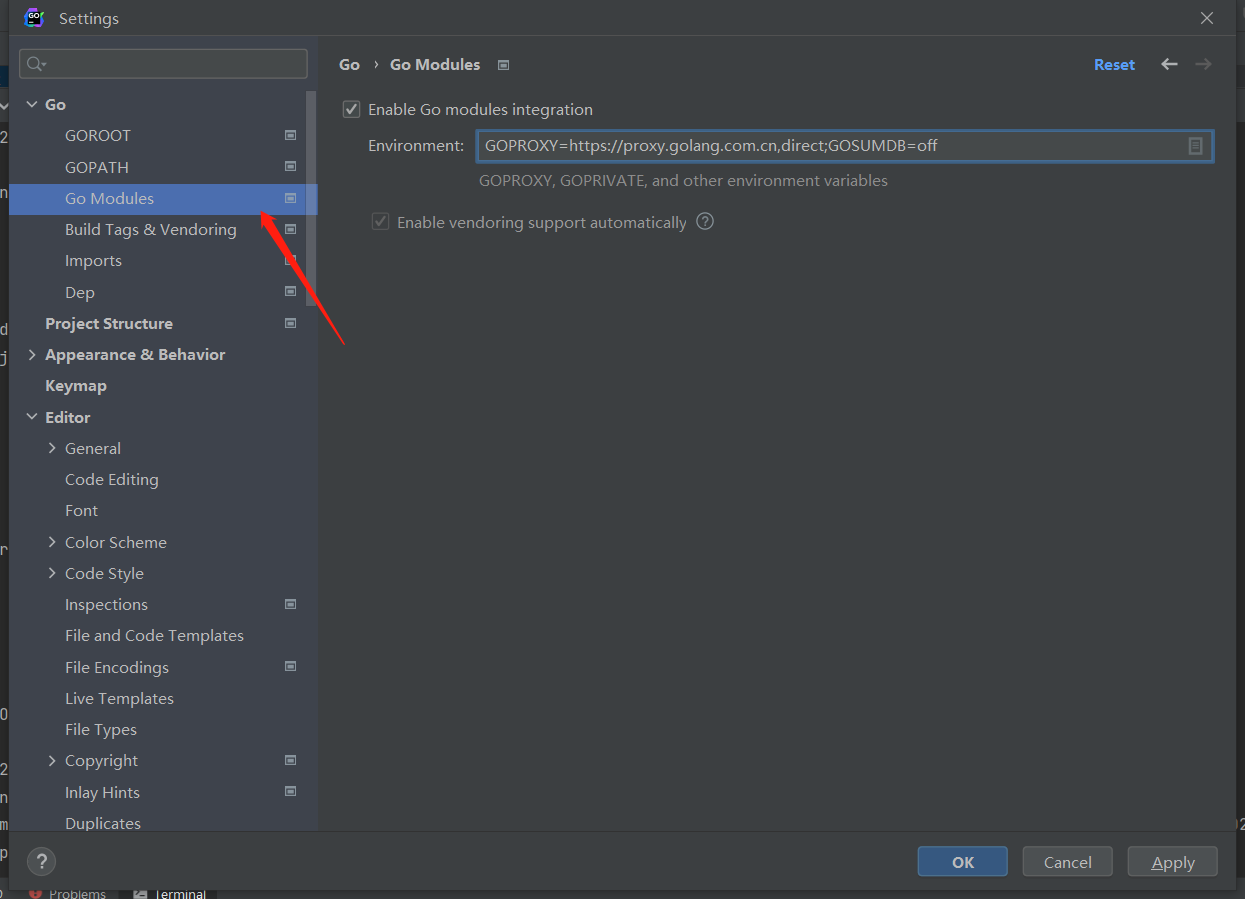The image size is (1245, 899).
Task: Expand the Code Style subsection
Action: click(52, 573)
